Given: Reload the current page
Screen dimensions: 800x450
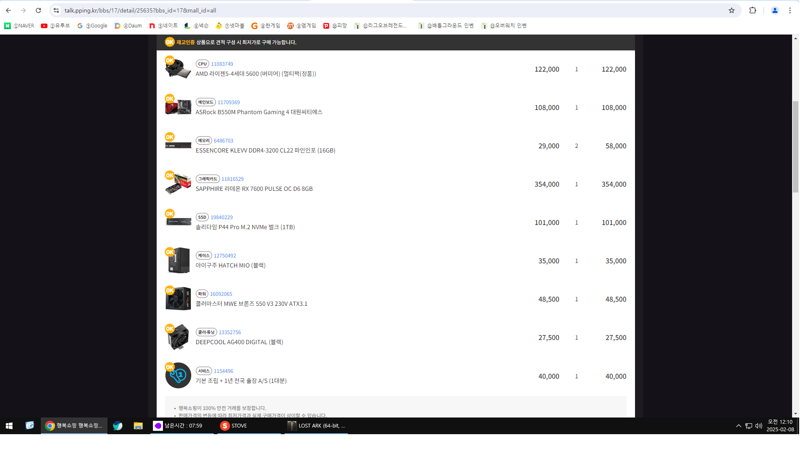Looking at the screenshot, I should tap(38, 10).
